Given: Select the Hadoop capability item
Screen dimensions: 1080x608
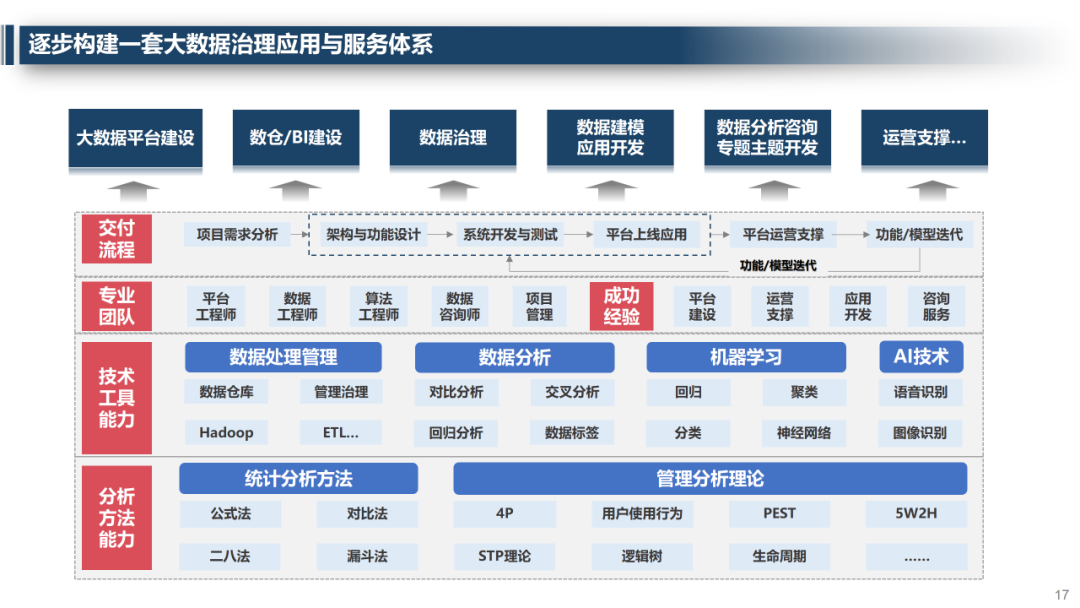Looking at the screenshot, I should coord(227,433).
